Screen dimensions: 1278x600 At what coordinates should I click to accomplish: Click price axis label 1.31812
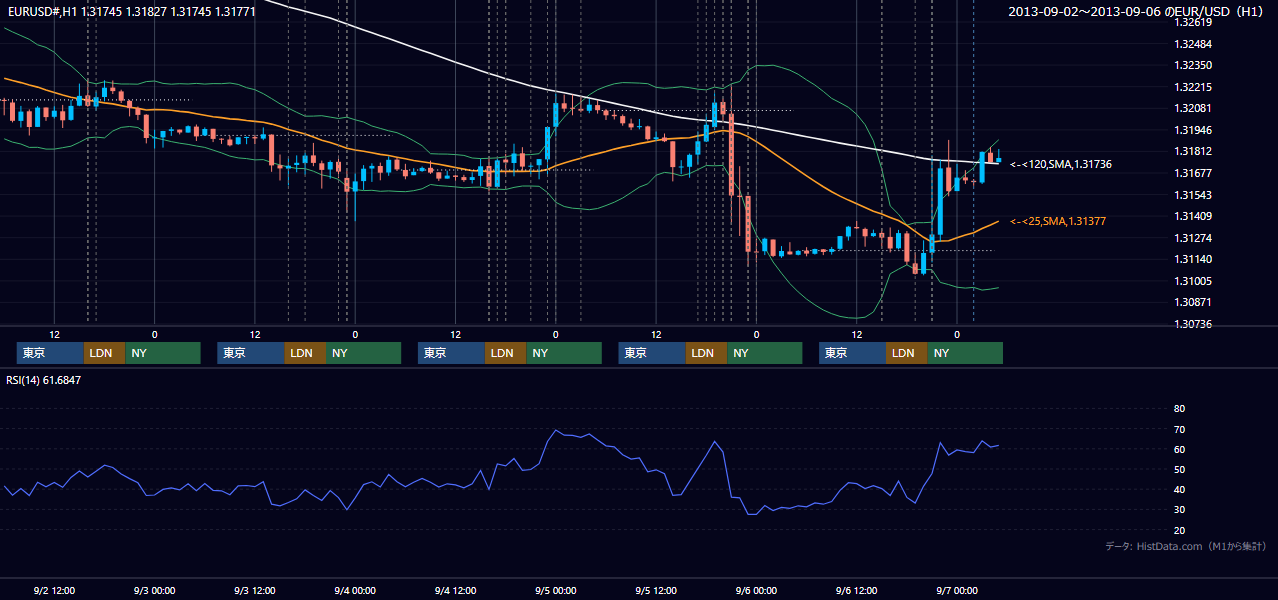tap(1193, 151)
